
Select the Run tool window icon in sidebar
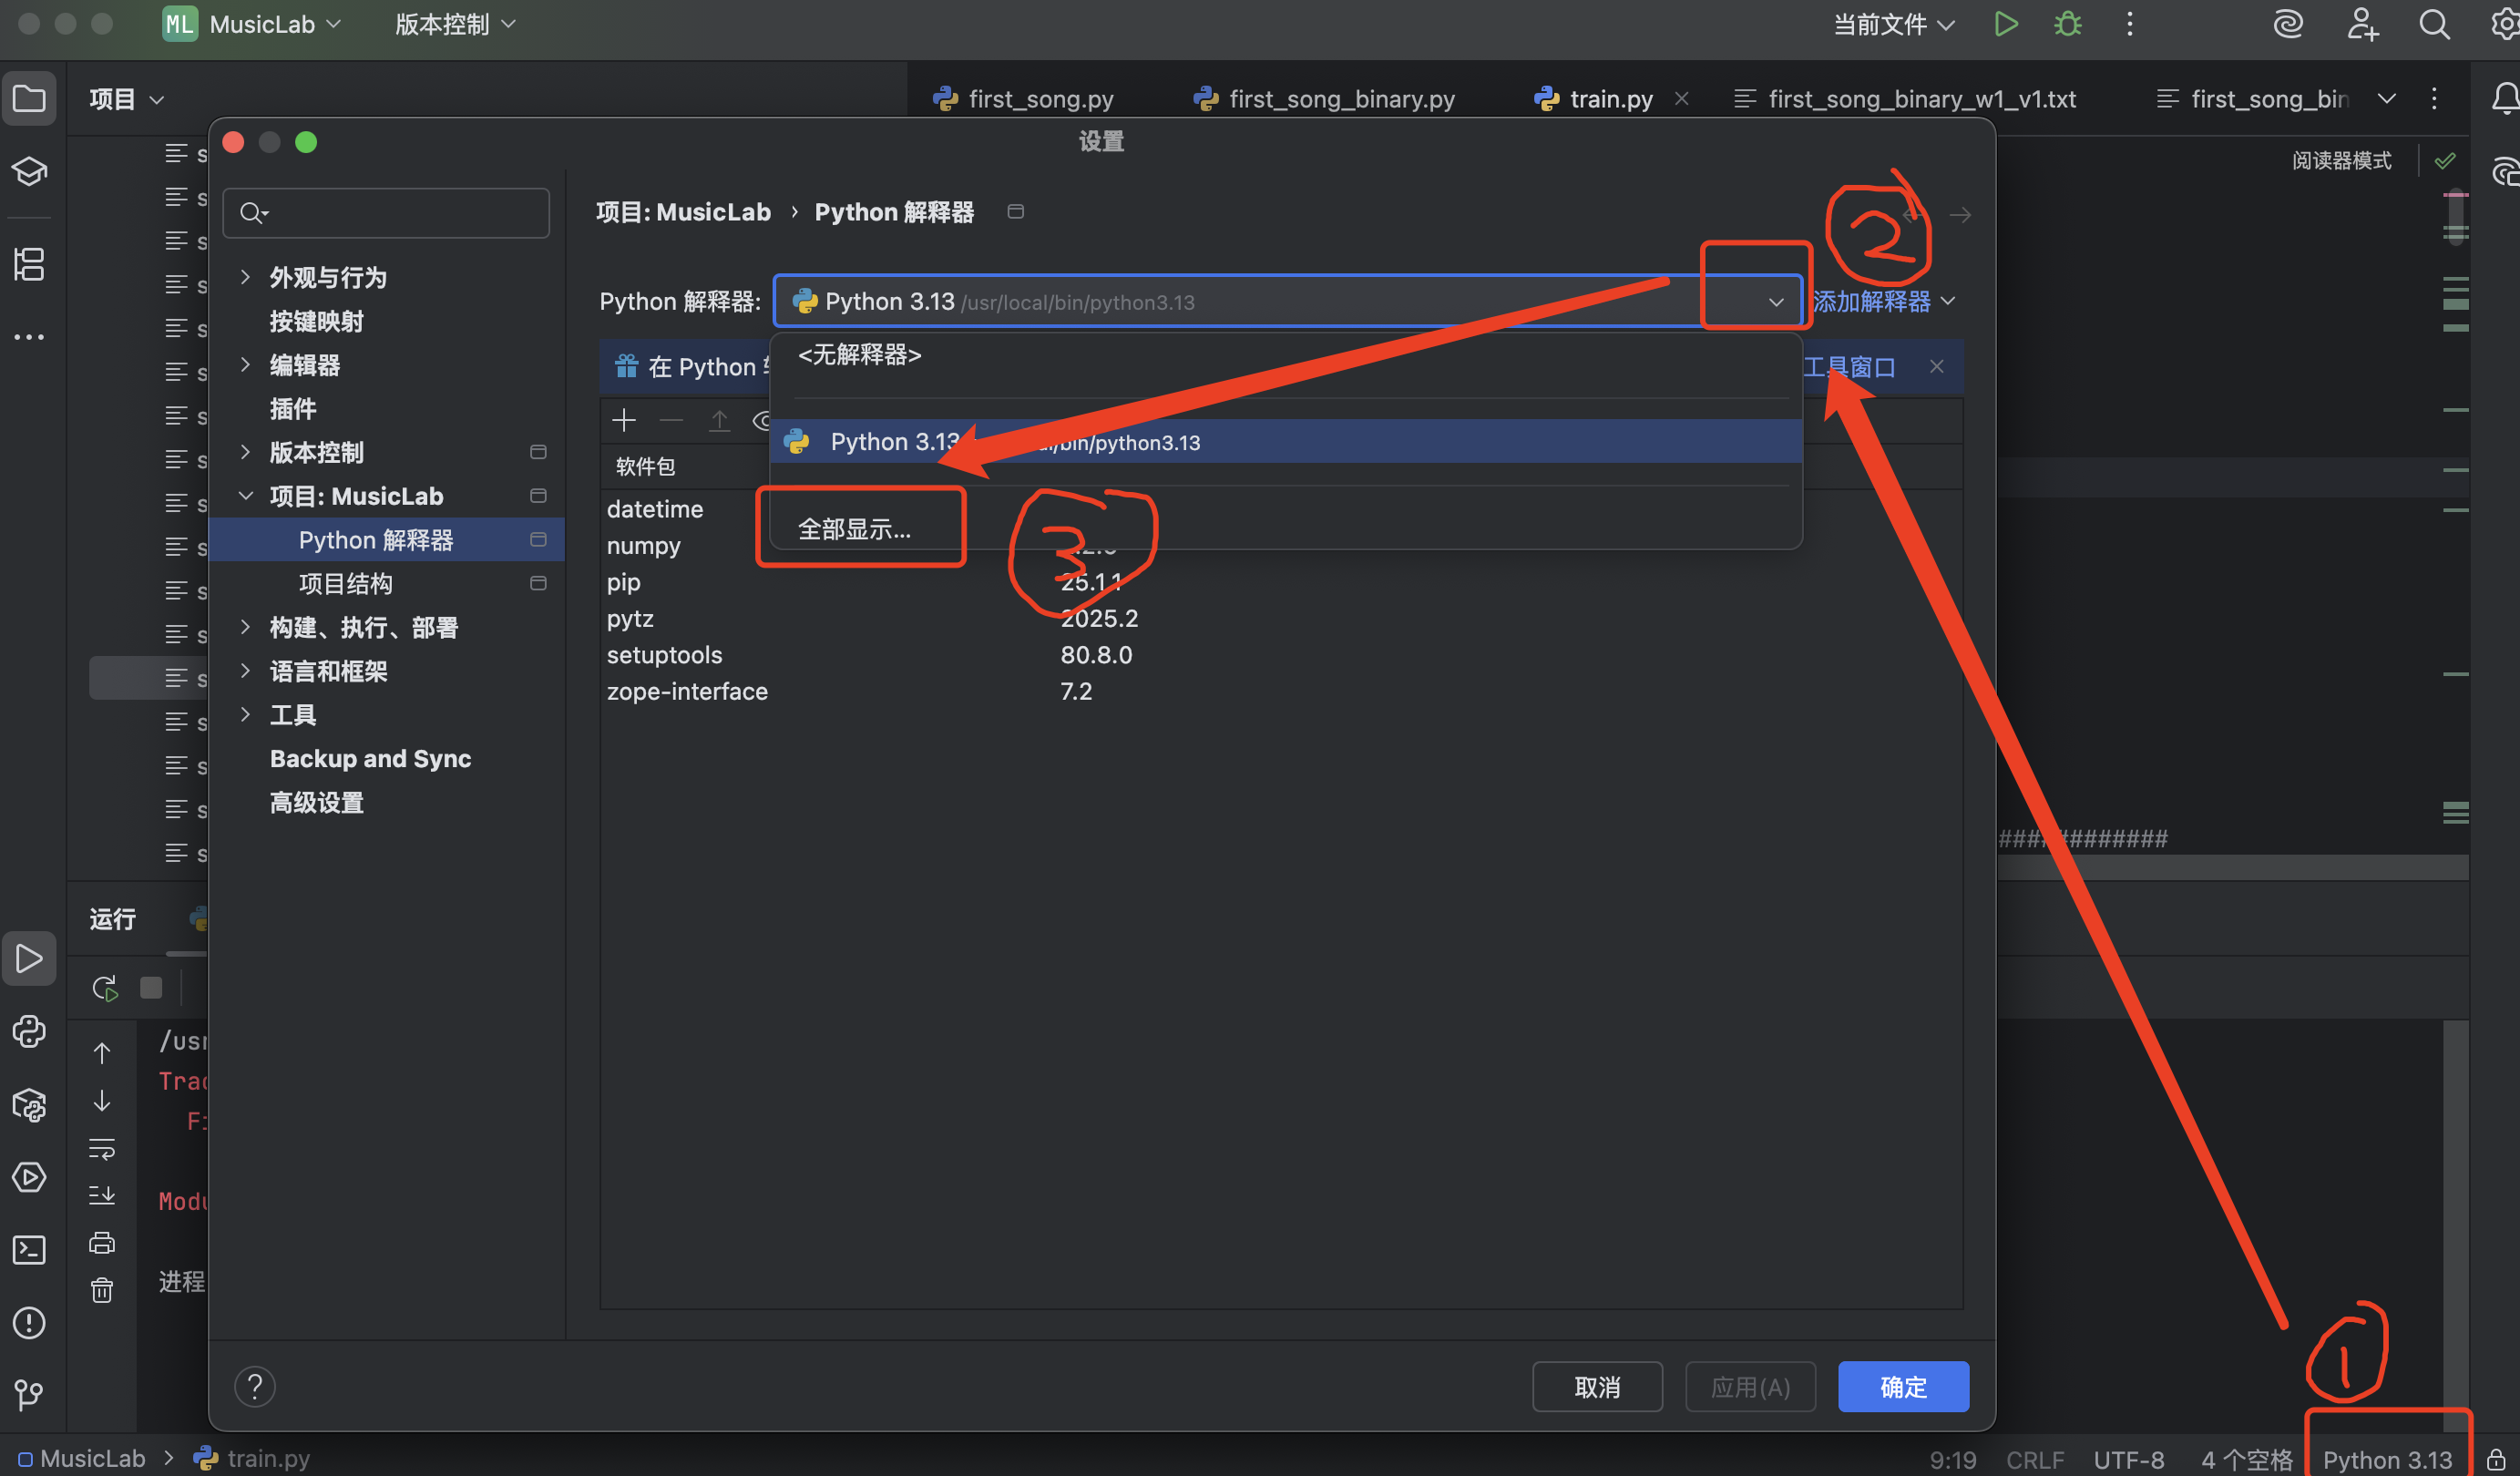(29, 958)
